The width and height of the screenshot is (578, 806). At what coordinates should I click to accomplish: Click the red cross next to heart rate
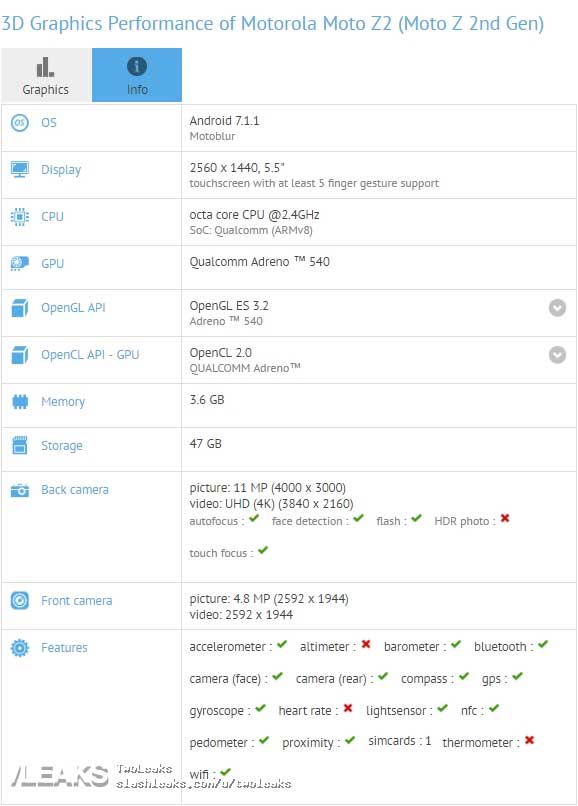point(348,708)
